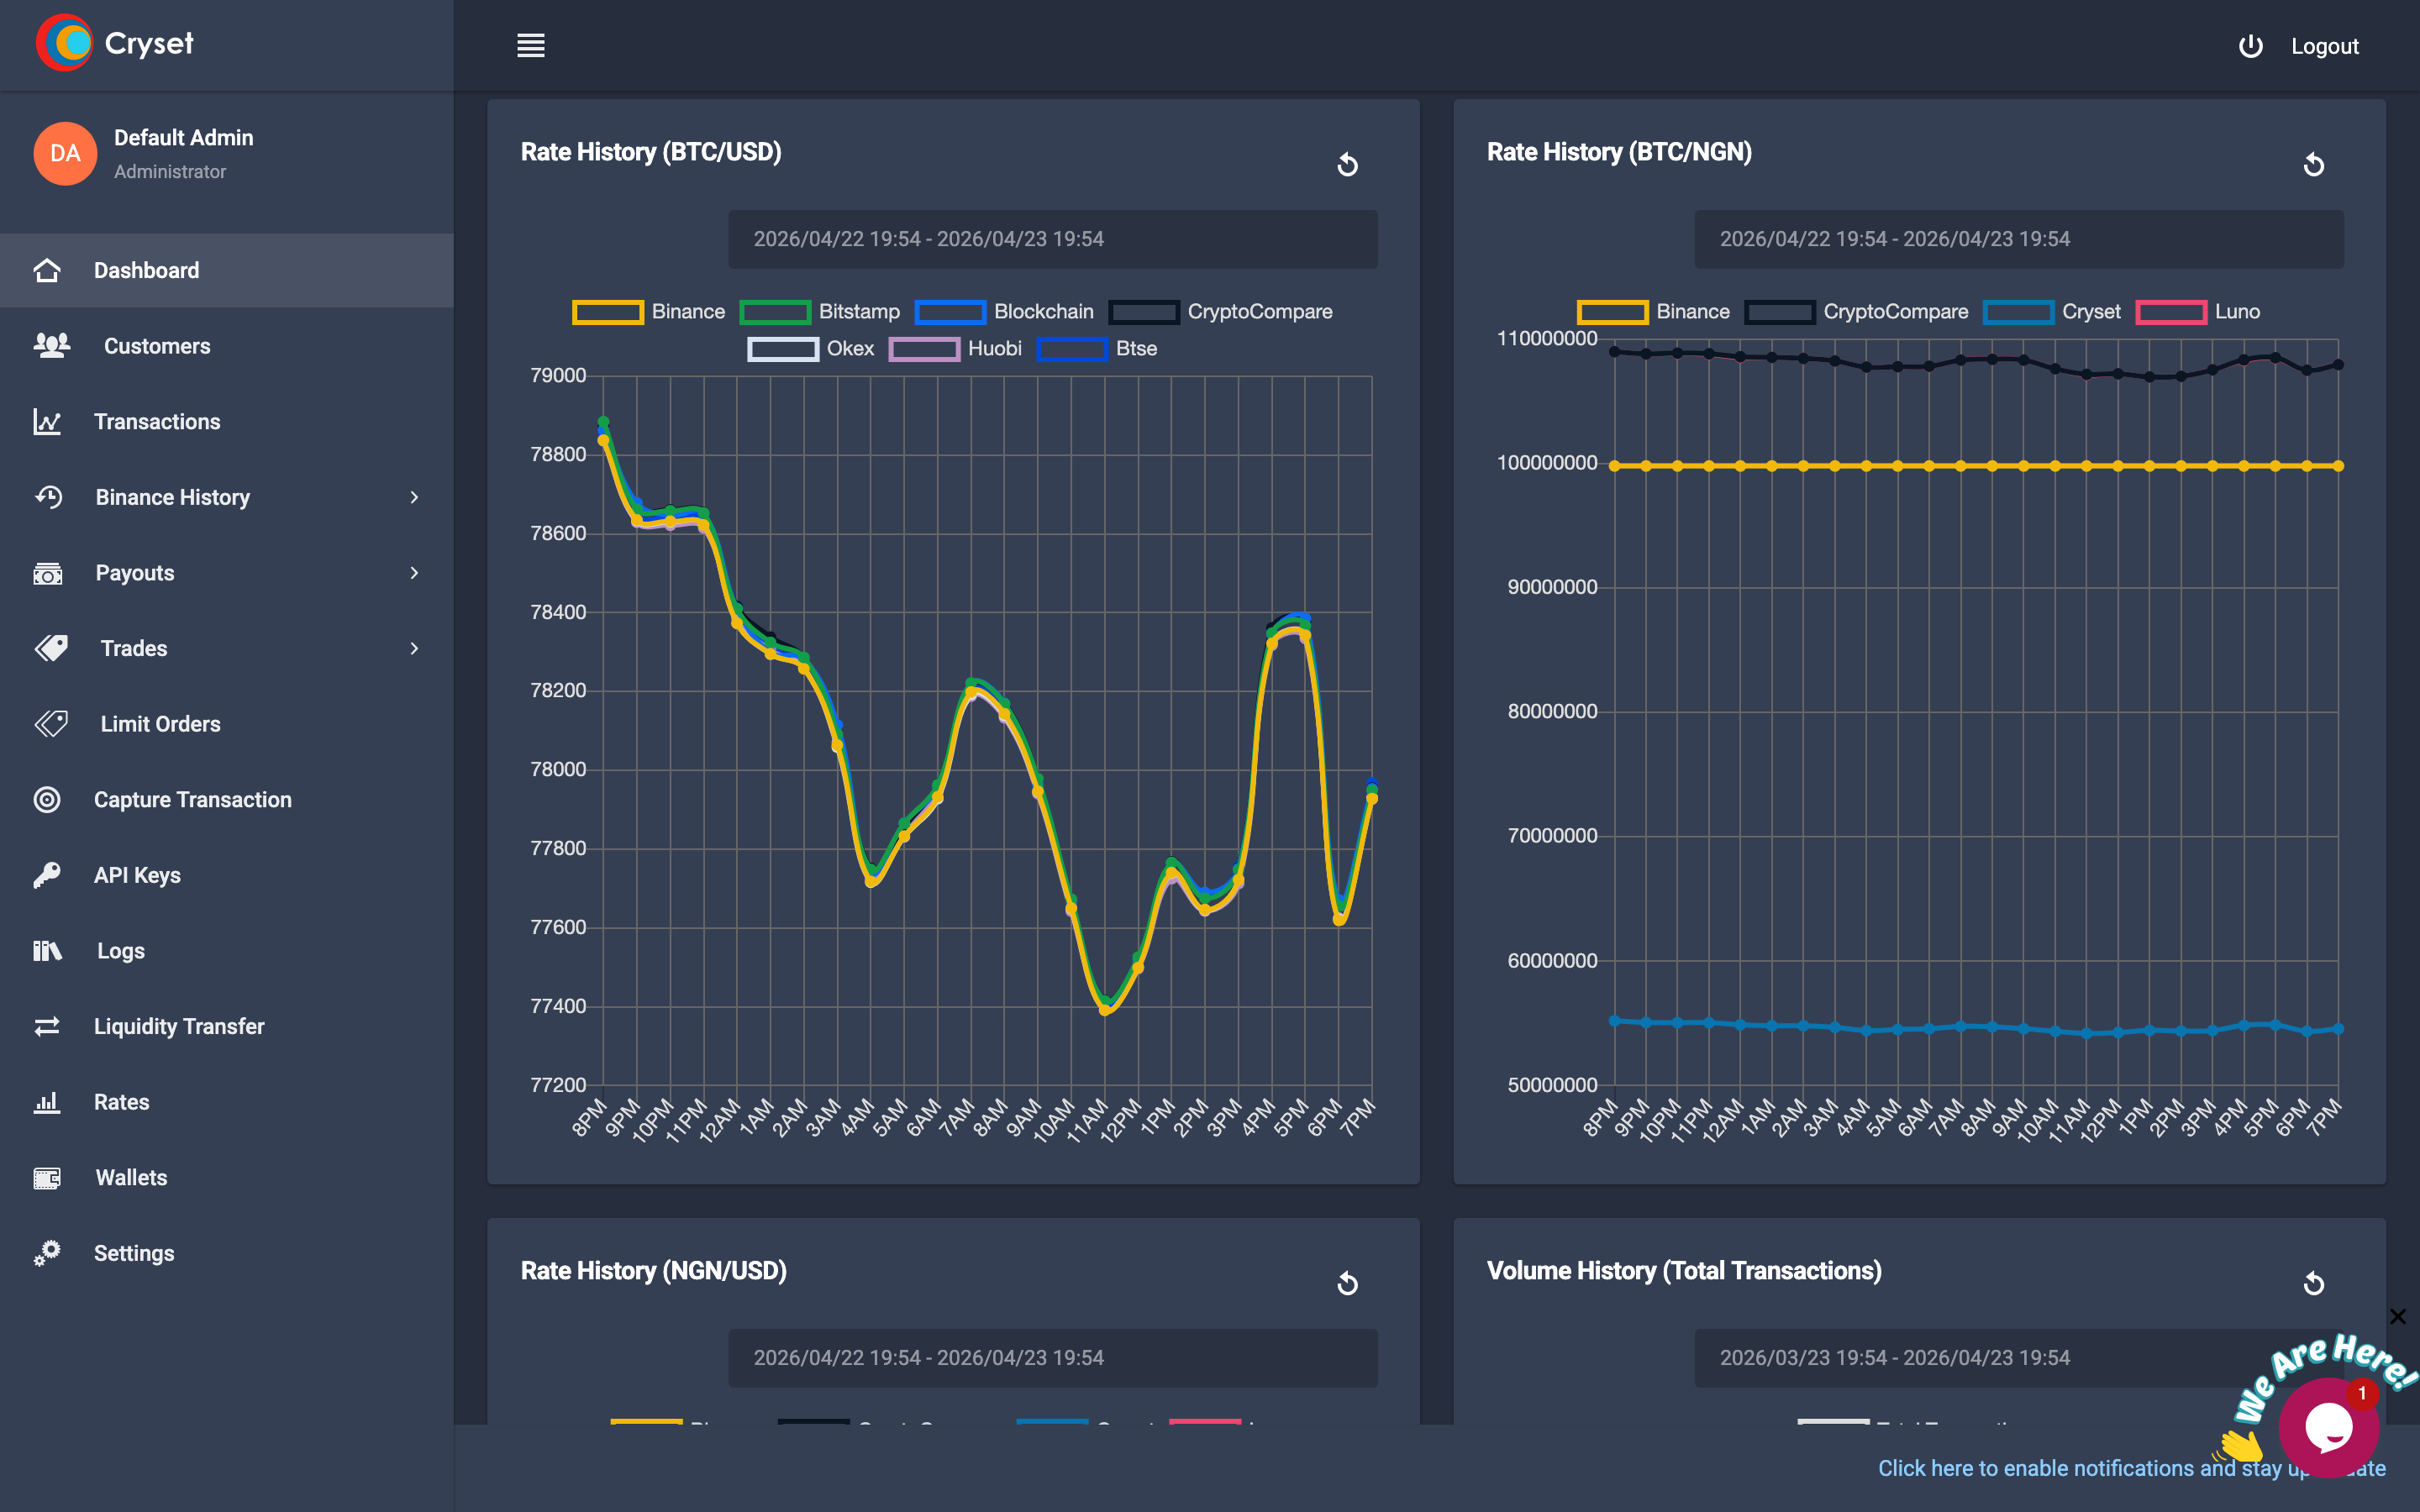The height and width of the screenshot is (1512, 2420).
Task: Open the BTC/USD date range field
Action: coord(1052,239)
